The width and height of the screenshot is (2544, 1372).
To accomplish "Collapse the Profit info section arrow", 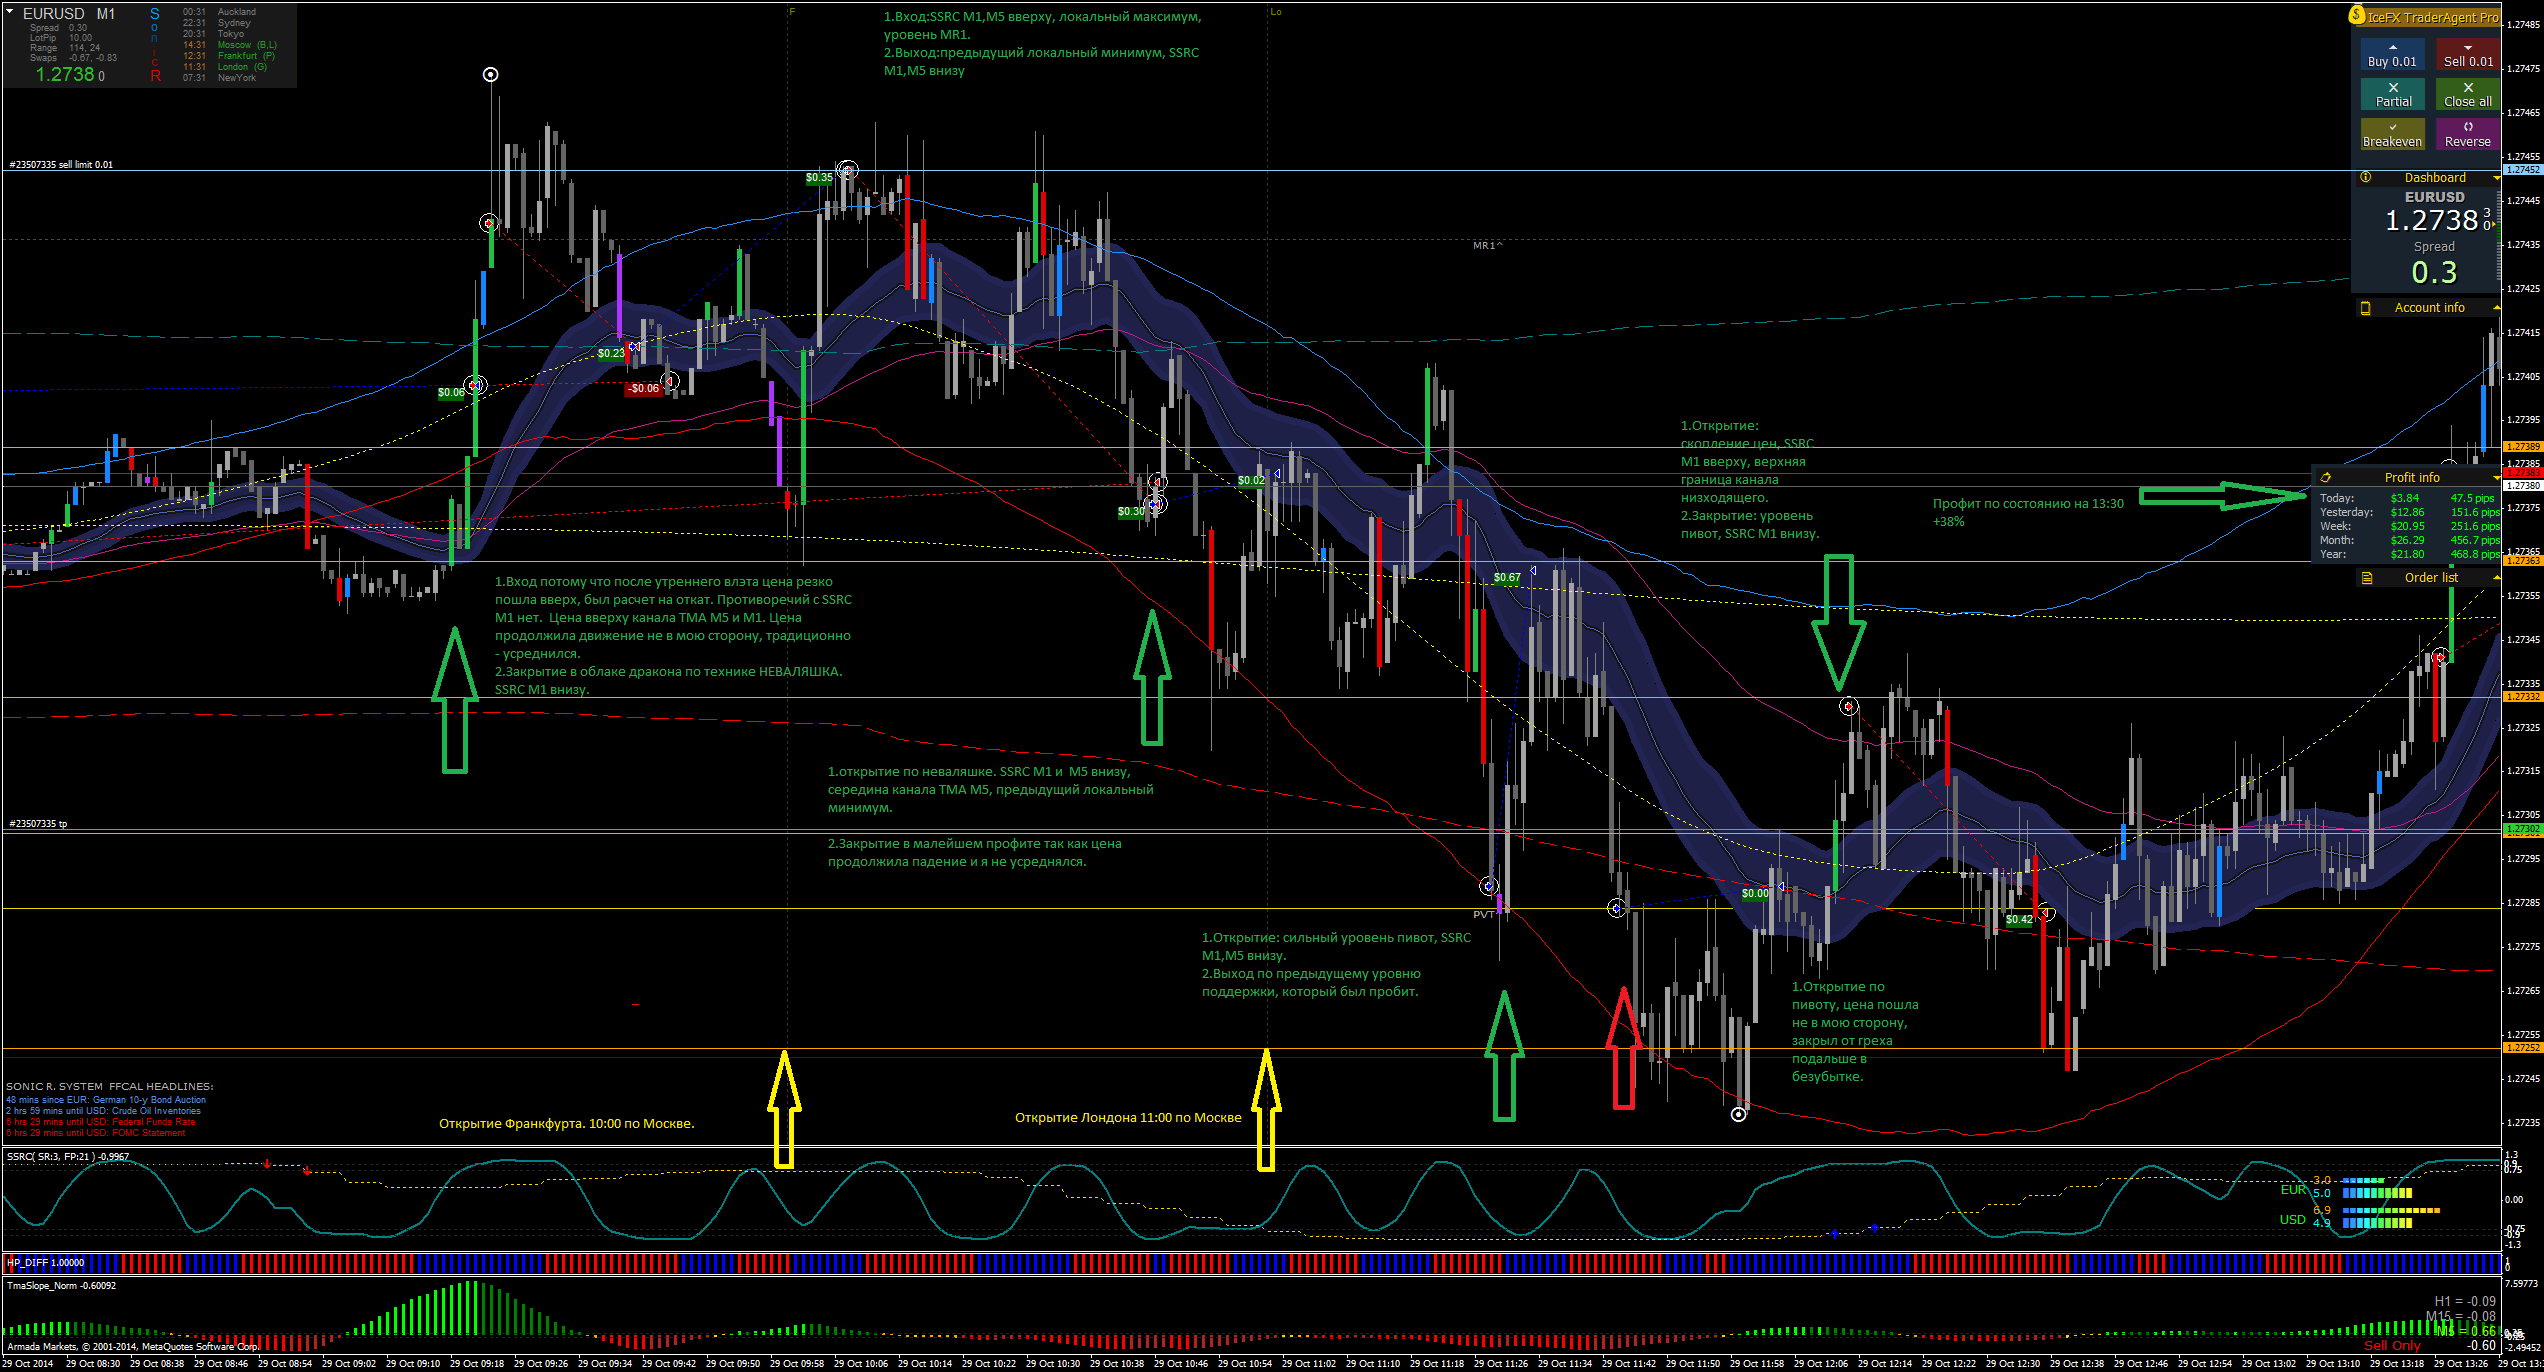I will pos(2496,478).
